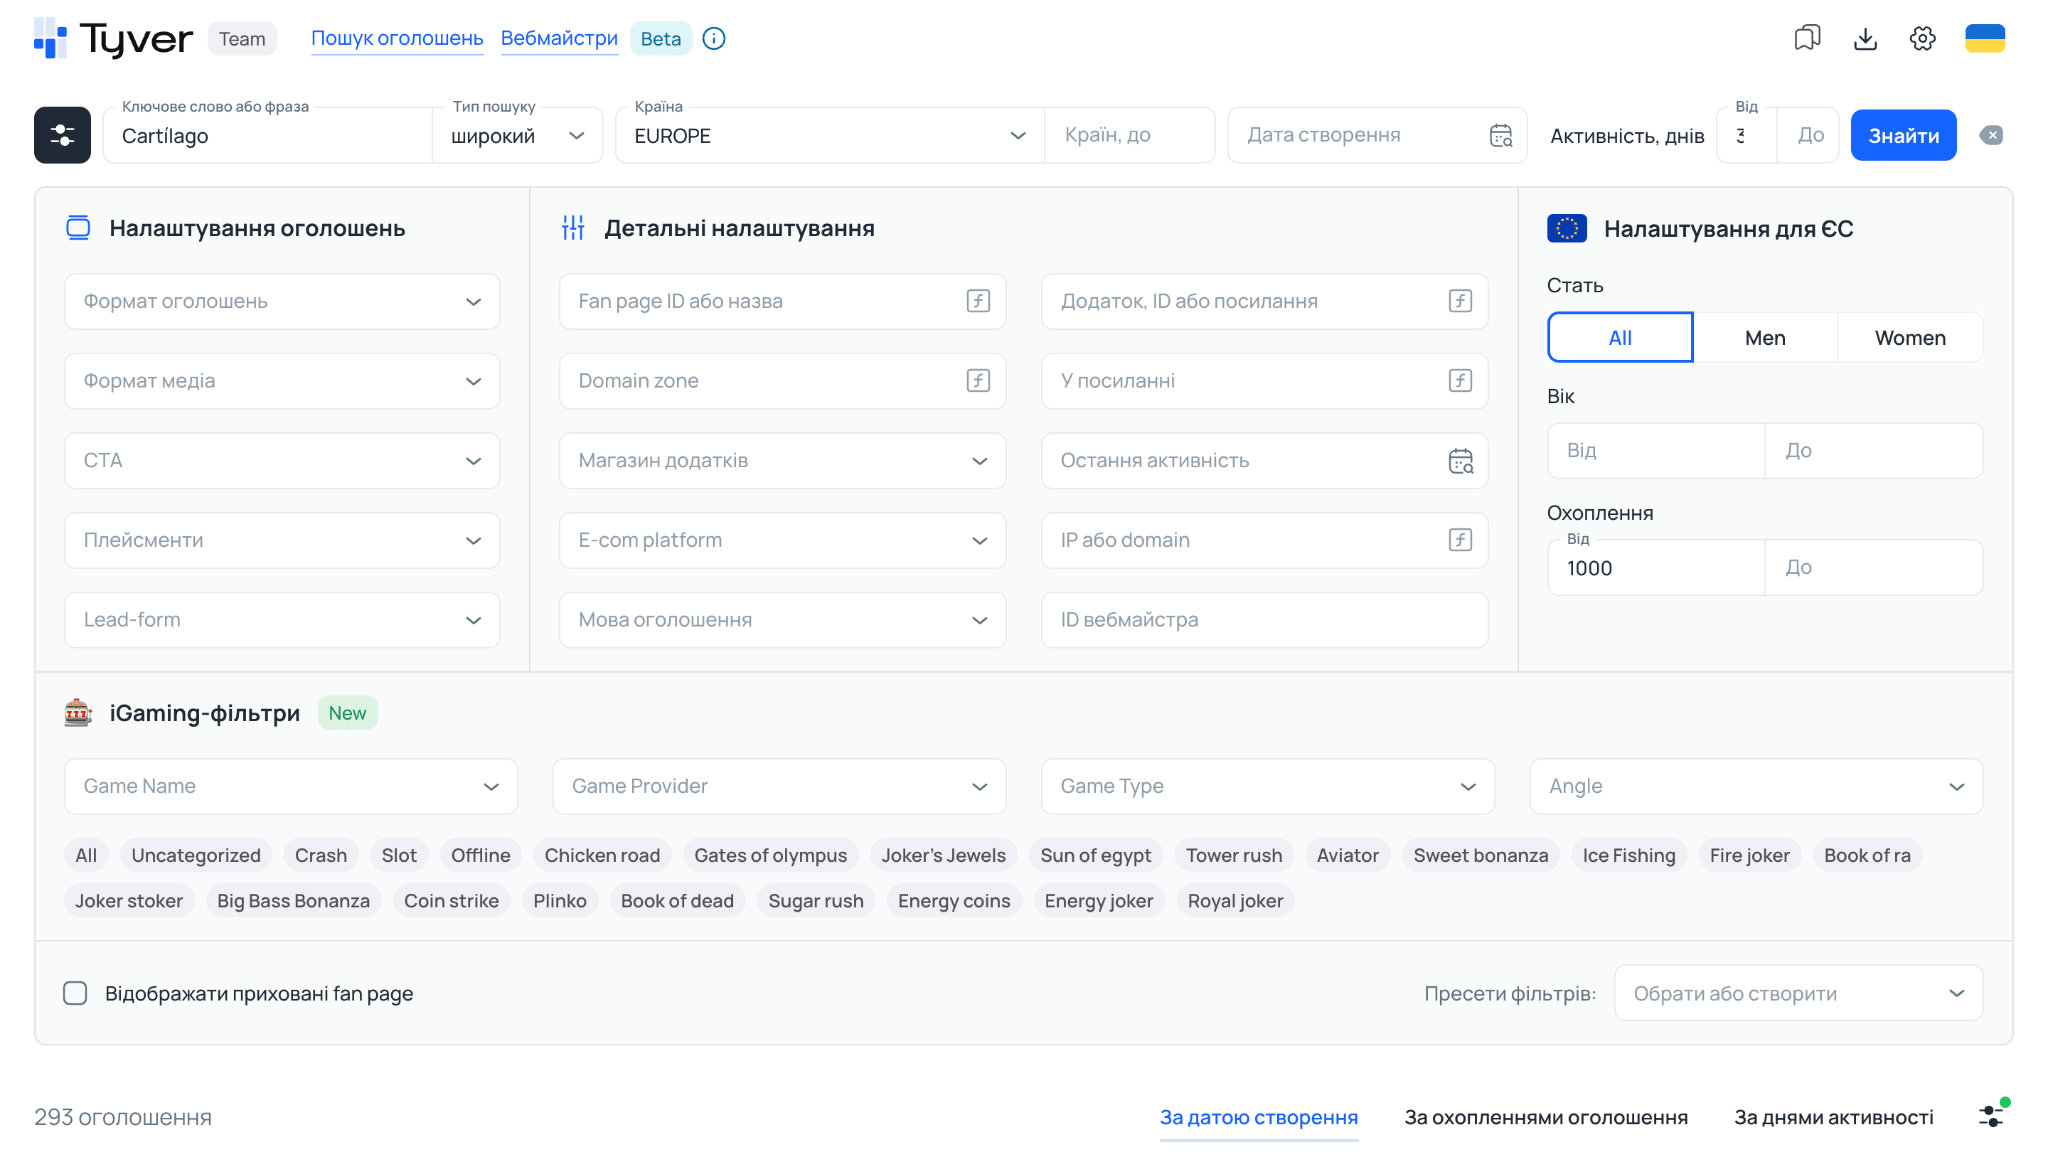2048x1152 pixels.
Task: Expand the Game Provider dropdown
Action: (779, 786)
